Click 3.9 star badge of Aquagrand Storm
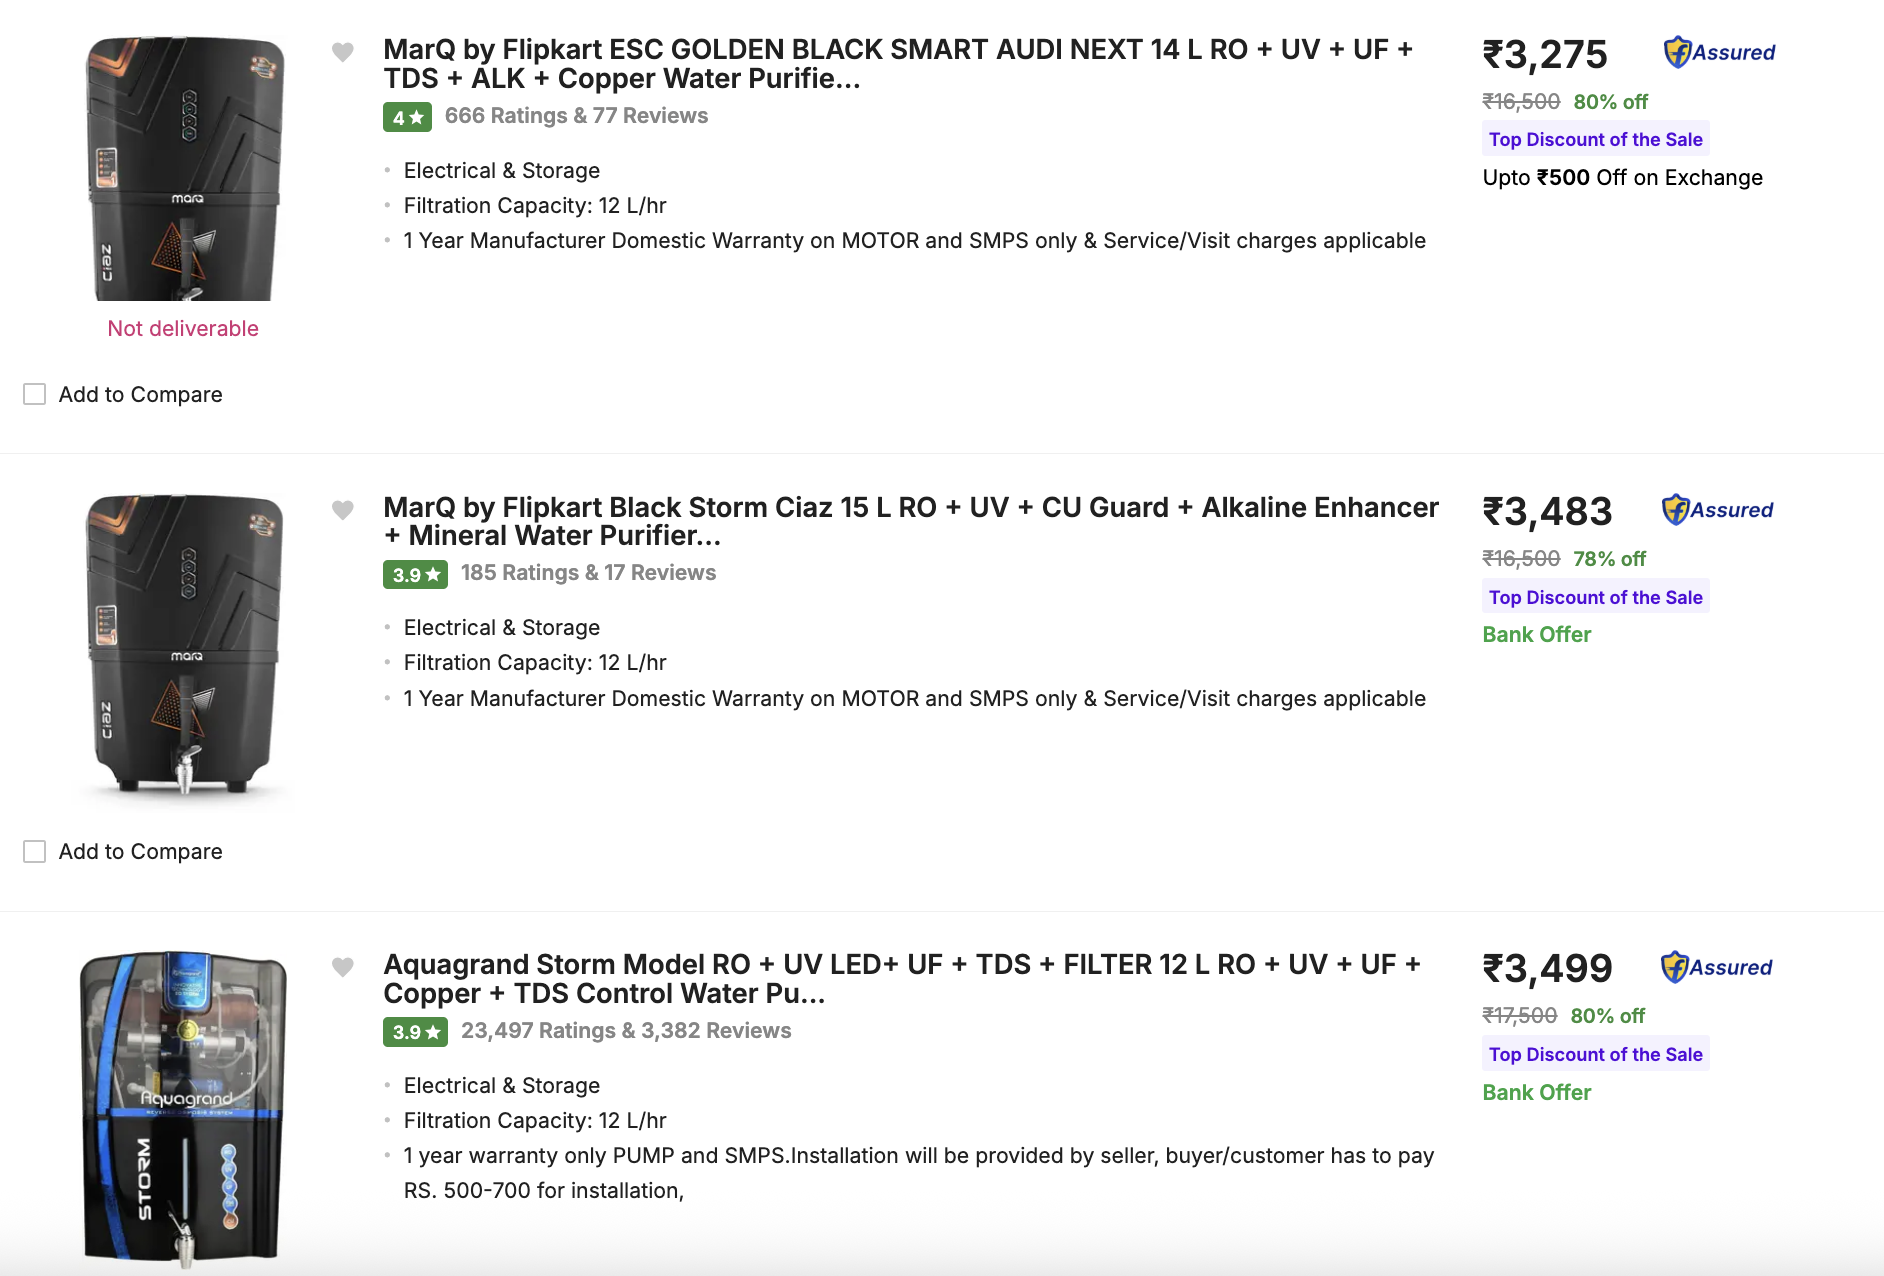Image resolution: width=1884 pixels, height=1276 pixels. (x=415, y=1032)
